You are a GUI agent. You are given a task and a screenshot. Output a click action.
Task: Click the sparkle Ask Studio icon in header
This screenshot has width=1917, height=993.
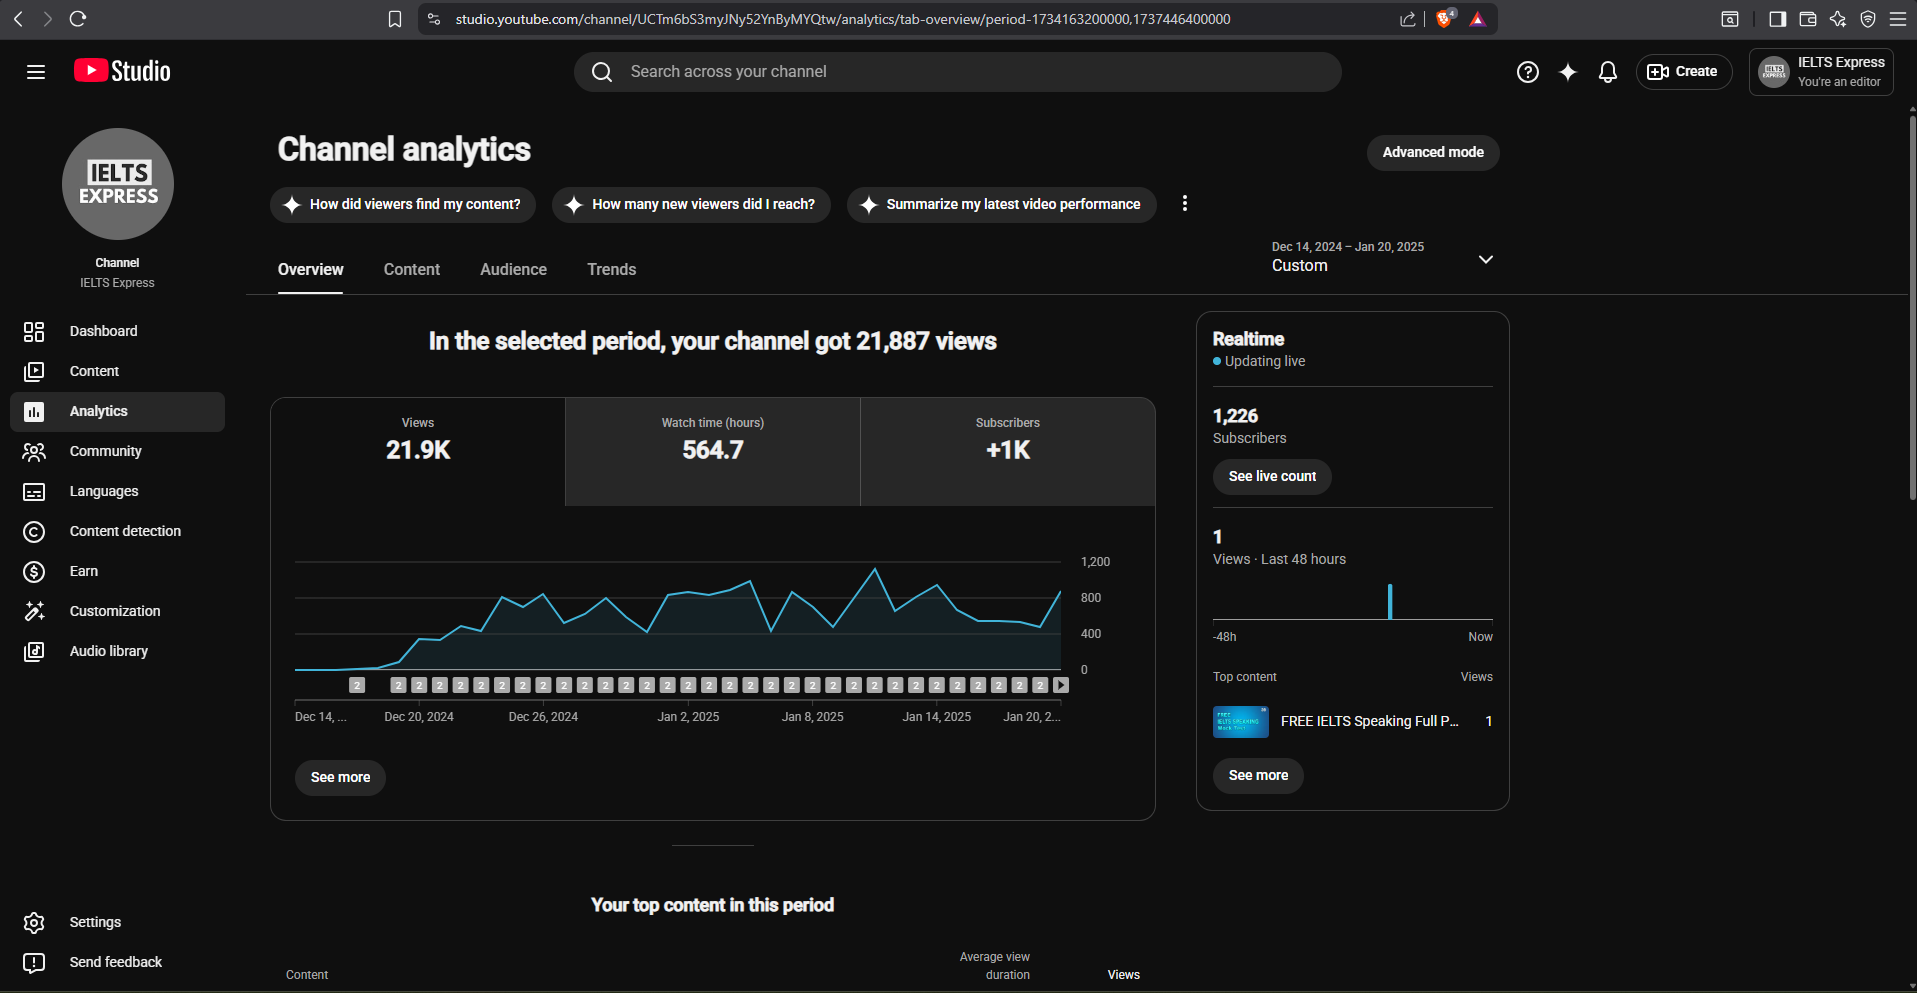click(x=1567, y=72)
